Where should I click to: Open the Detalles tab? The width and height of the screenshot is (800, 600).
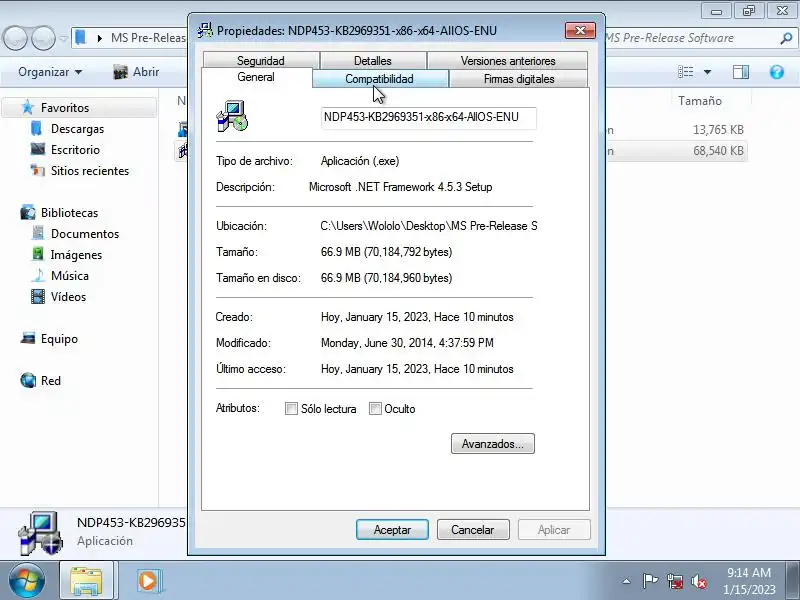pyautogui.click(x=373, y=61)
